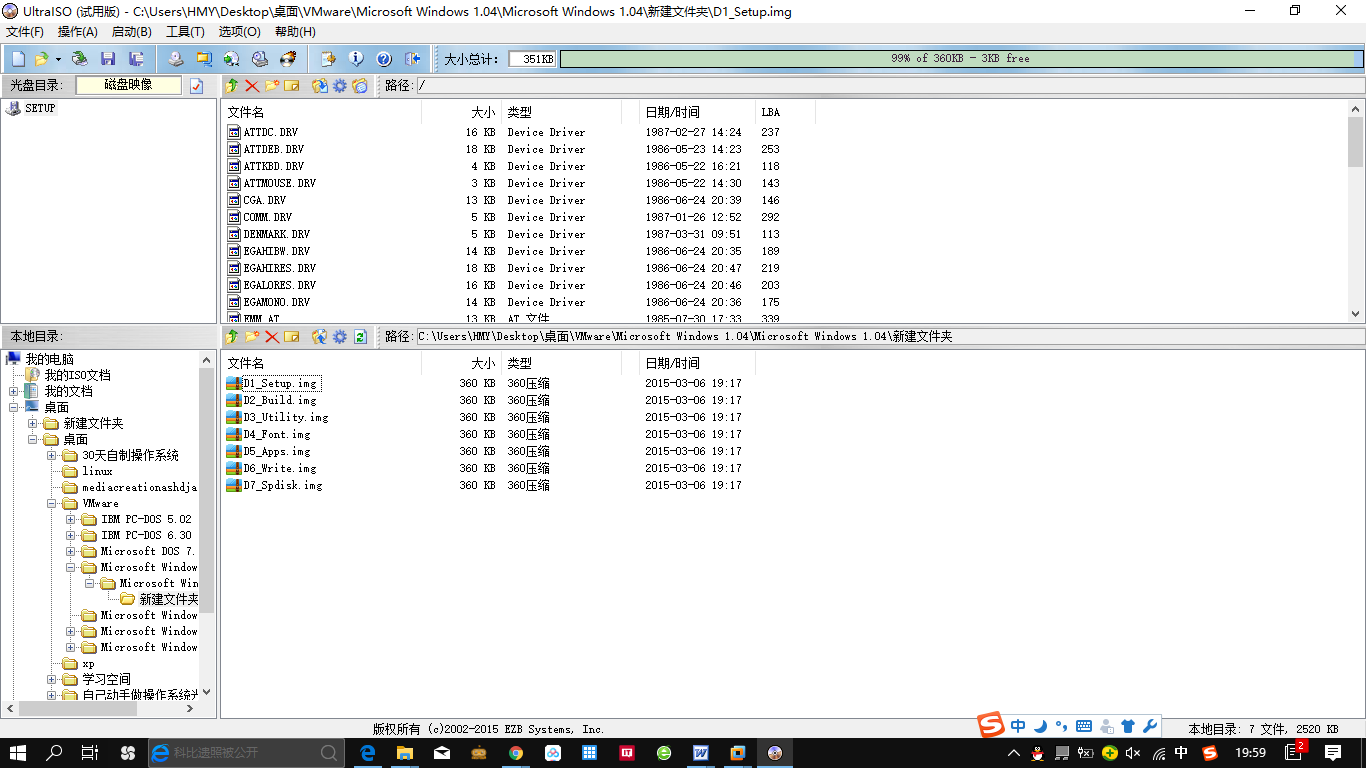The height and width of the screenshot is (768, 1366).
Task: Click the New file toolbar icon
Action: (18, 59)
